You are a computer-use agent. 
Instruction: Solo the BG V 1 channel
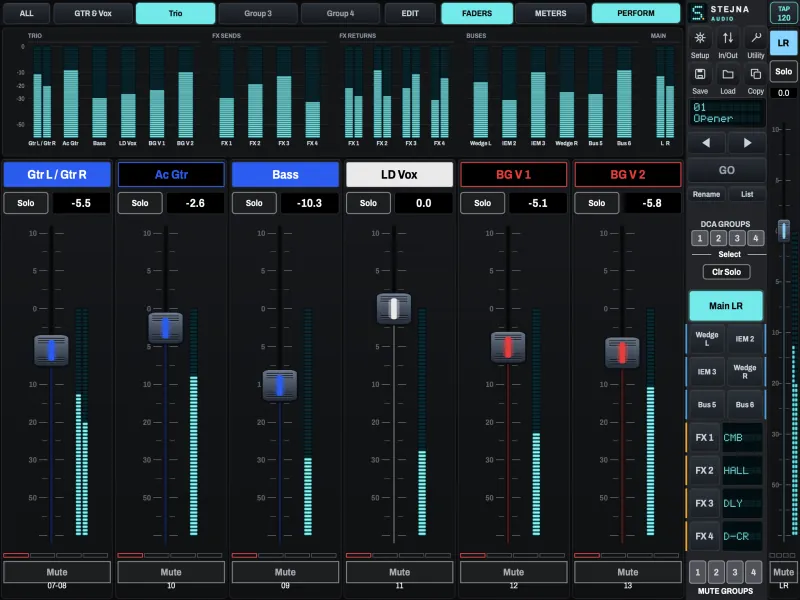[483, 203]
